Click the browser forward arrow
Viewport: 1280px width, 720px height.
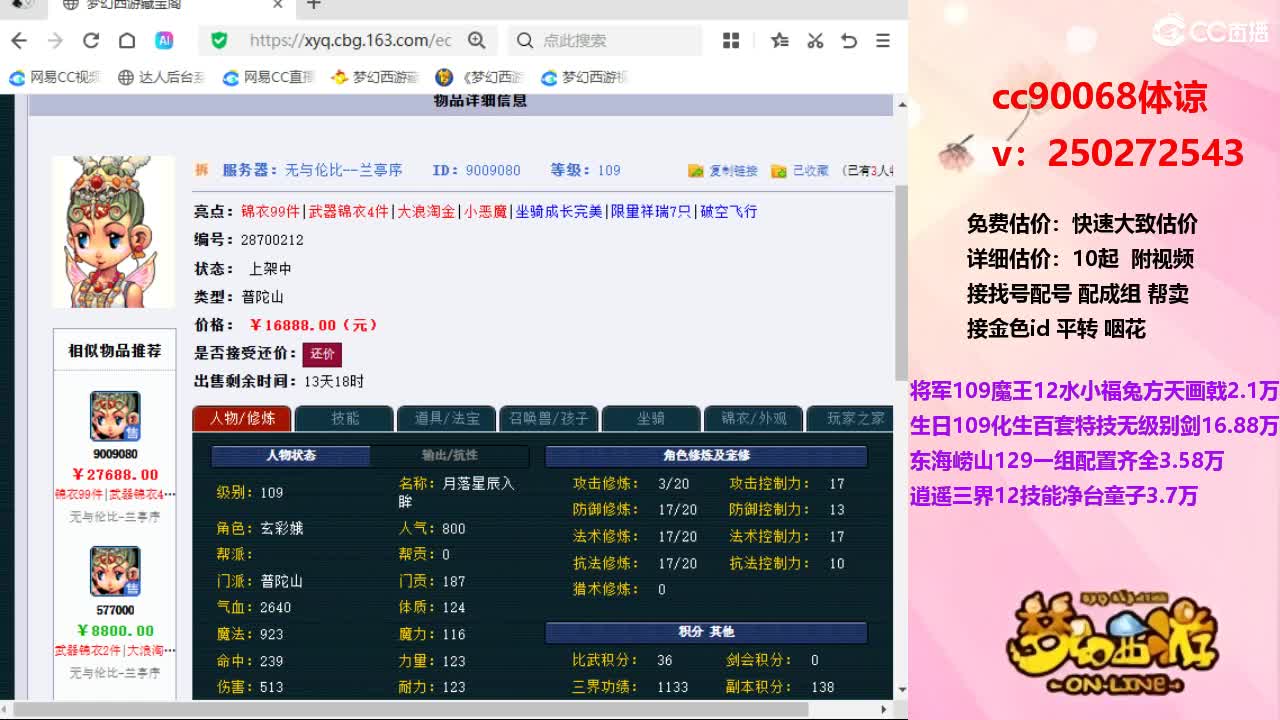[x=55, y=40]
